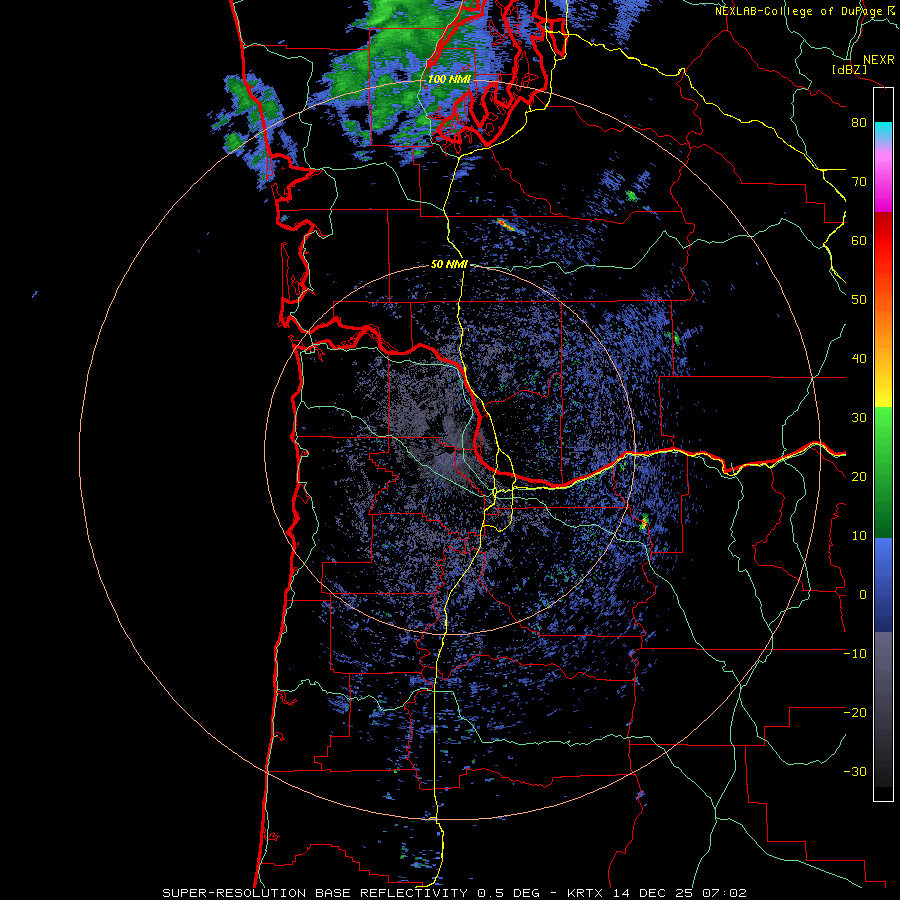Select the 60 dBZ scale value
This screenshot has height=900, width=900.
pyautogui.click(x=859, y=240)
